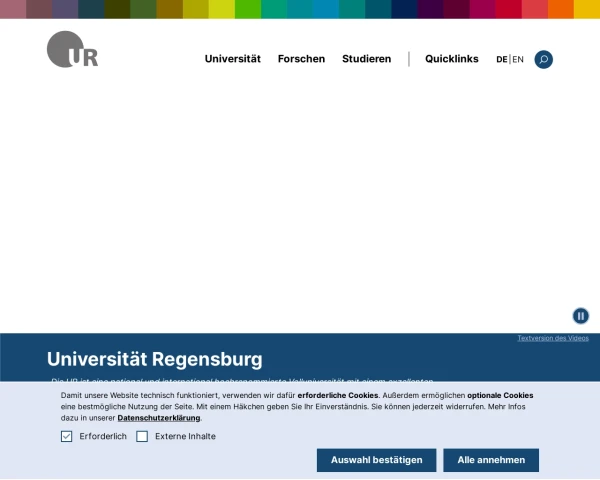Enable the Externe Inhalte checkbox
This screenshot has width=600, height=480.
tap(142, 436)
